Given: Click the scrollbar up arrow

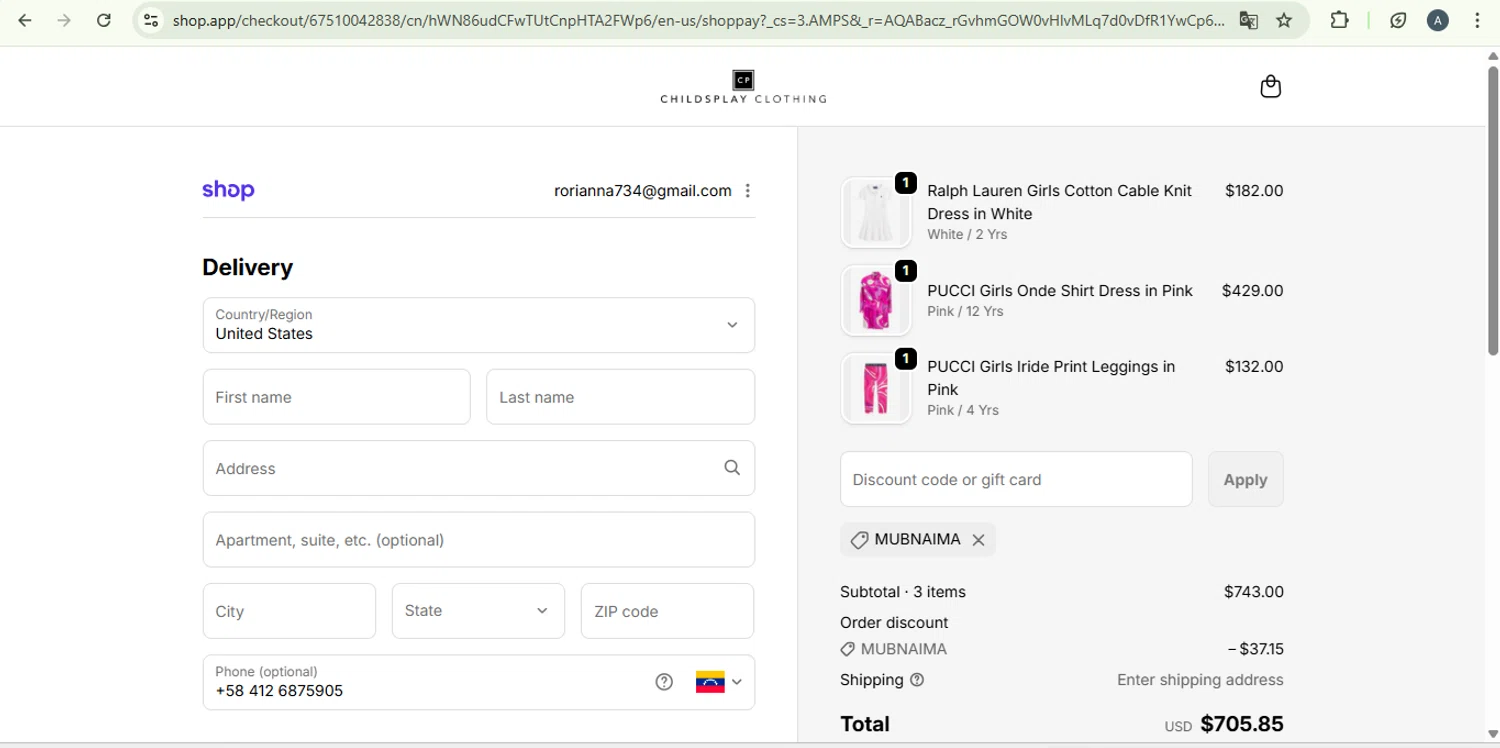Looking at the screenshot, I should point(1492,55).
